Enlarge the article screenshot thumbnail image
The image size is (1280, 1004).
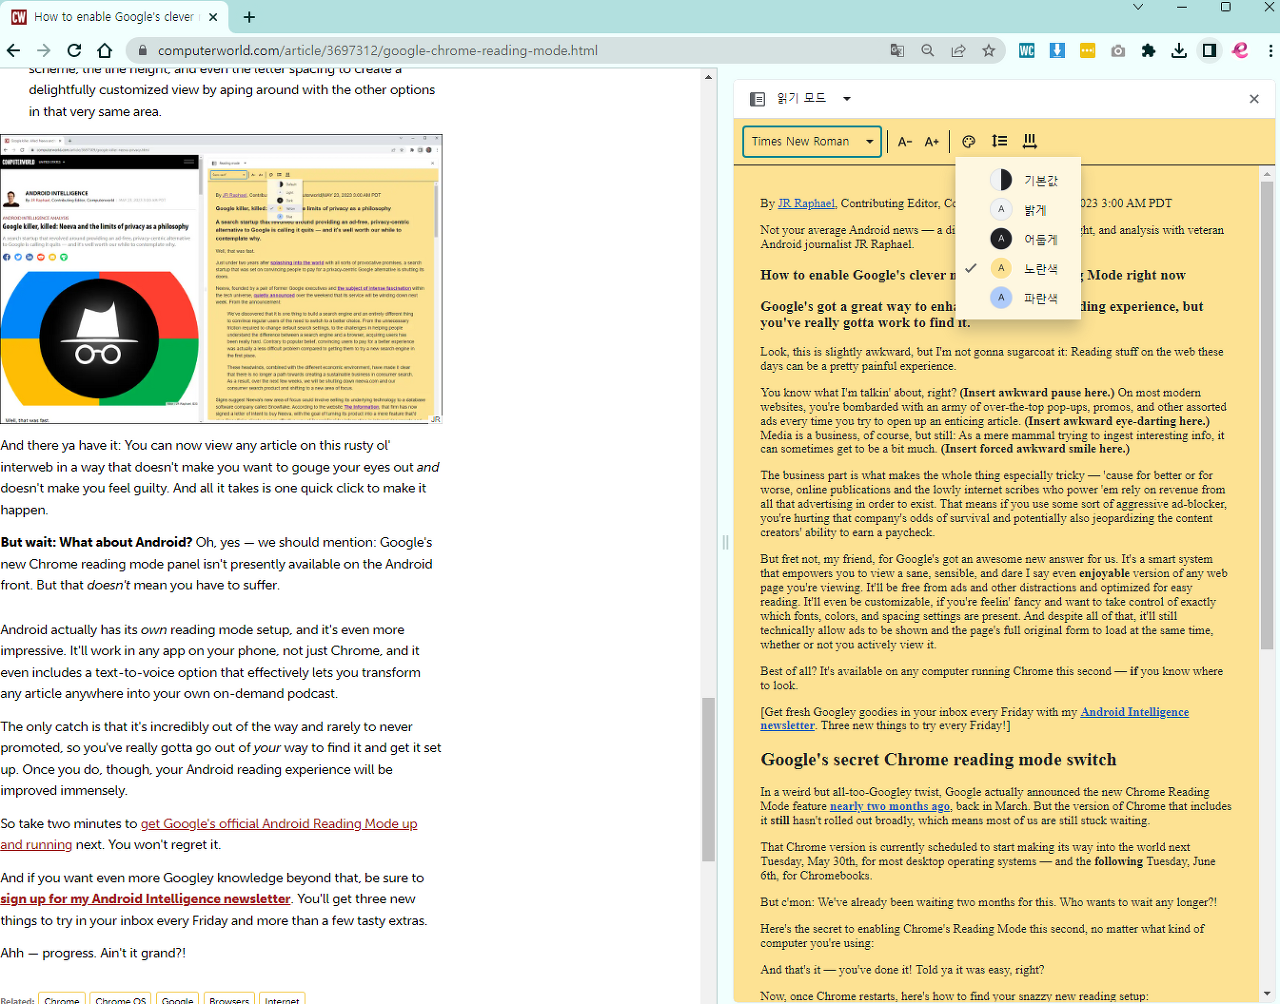click(x=221, y=279)
